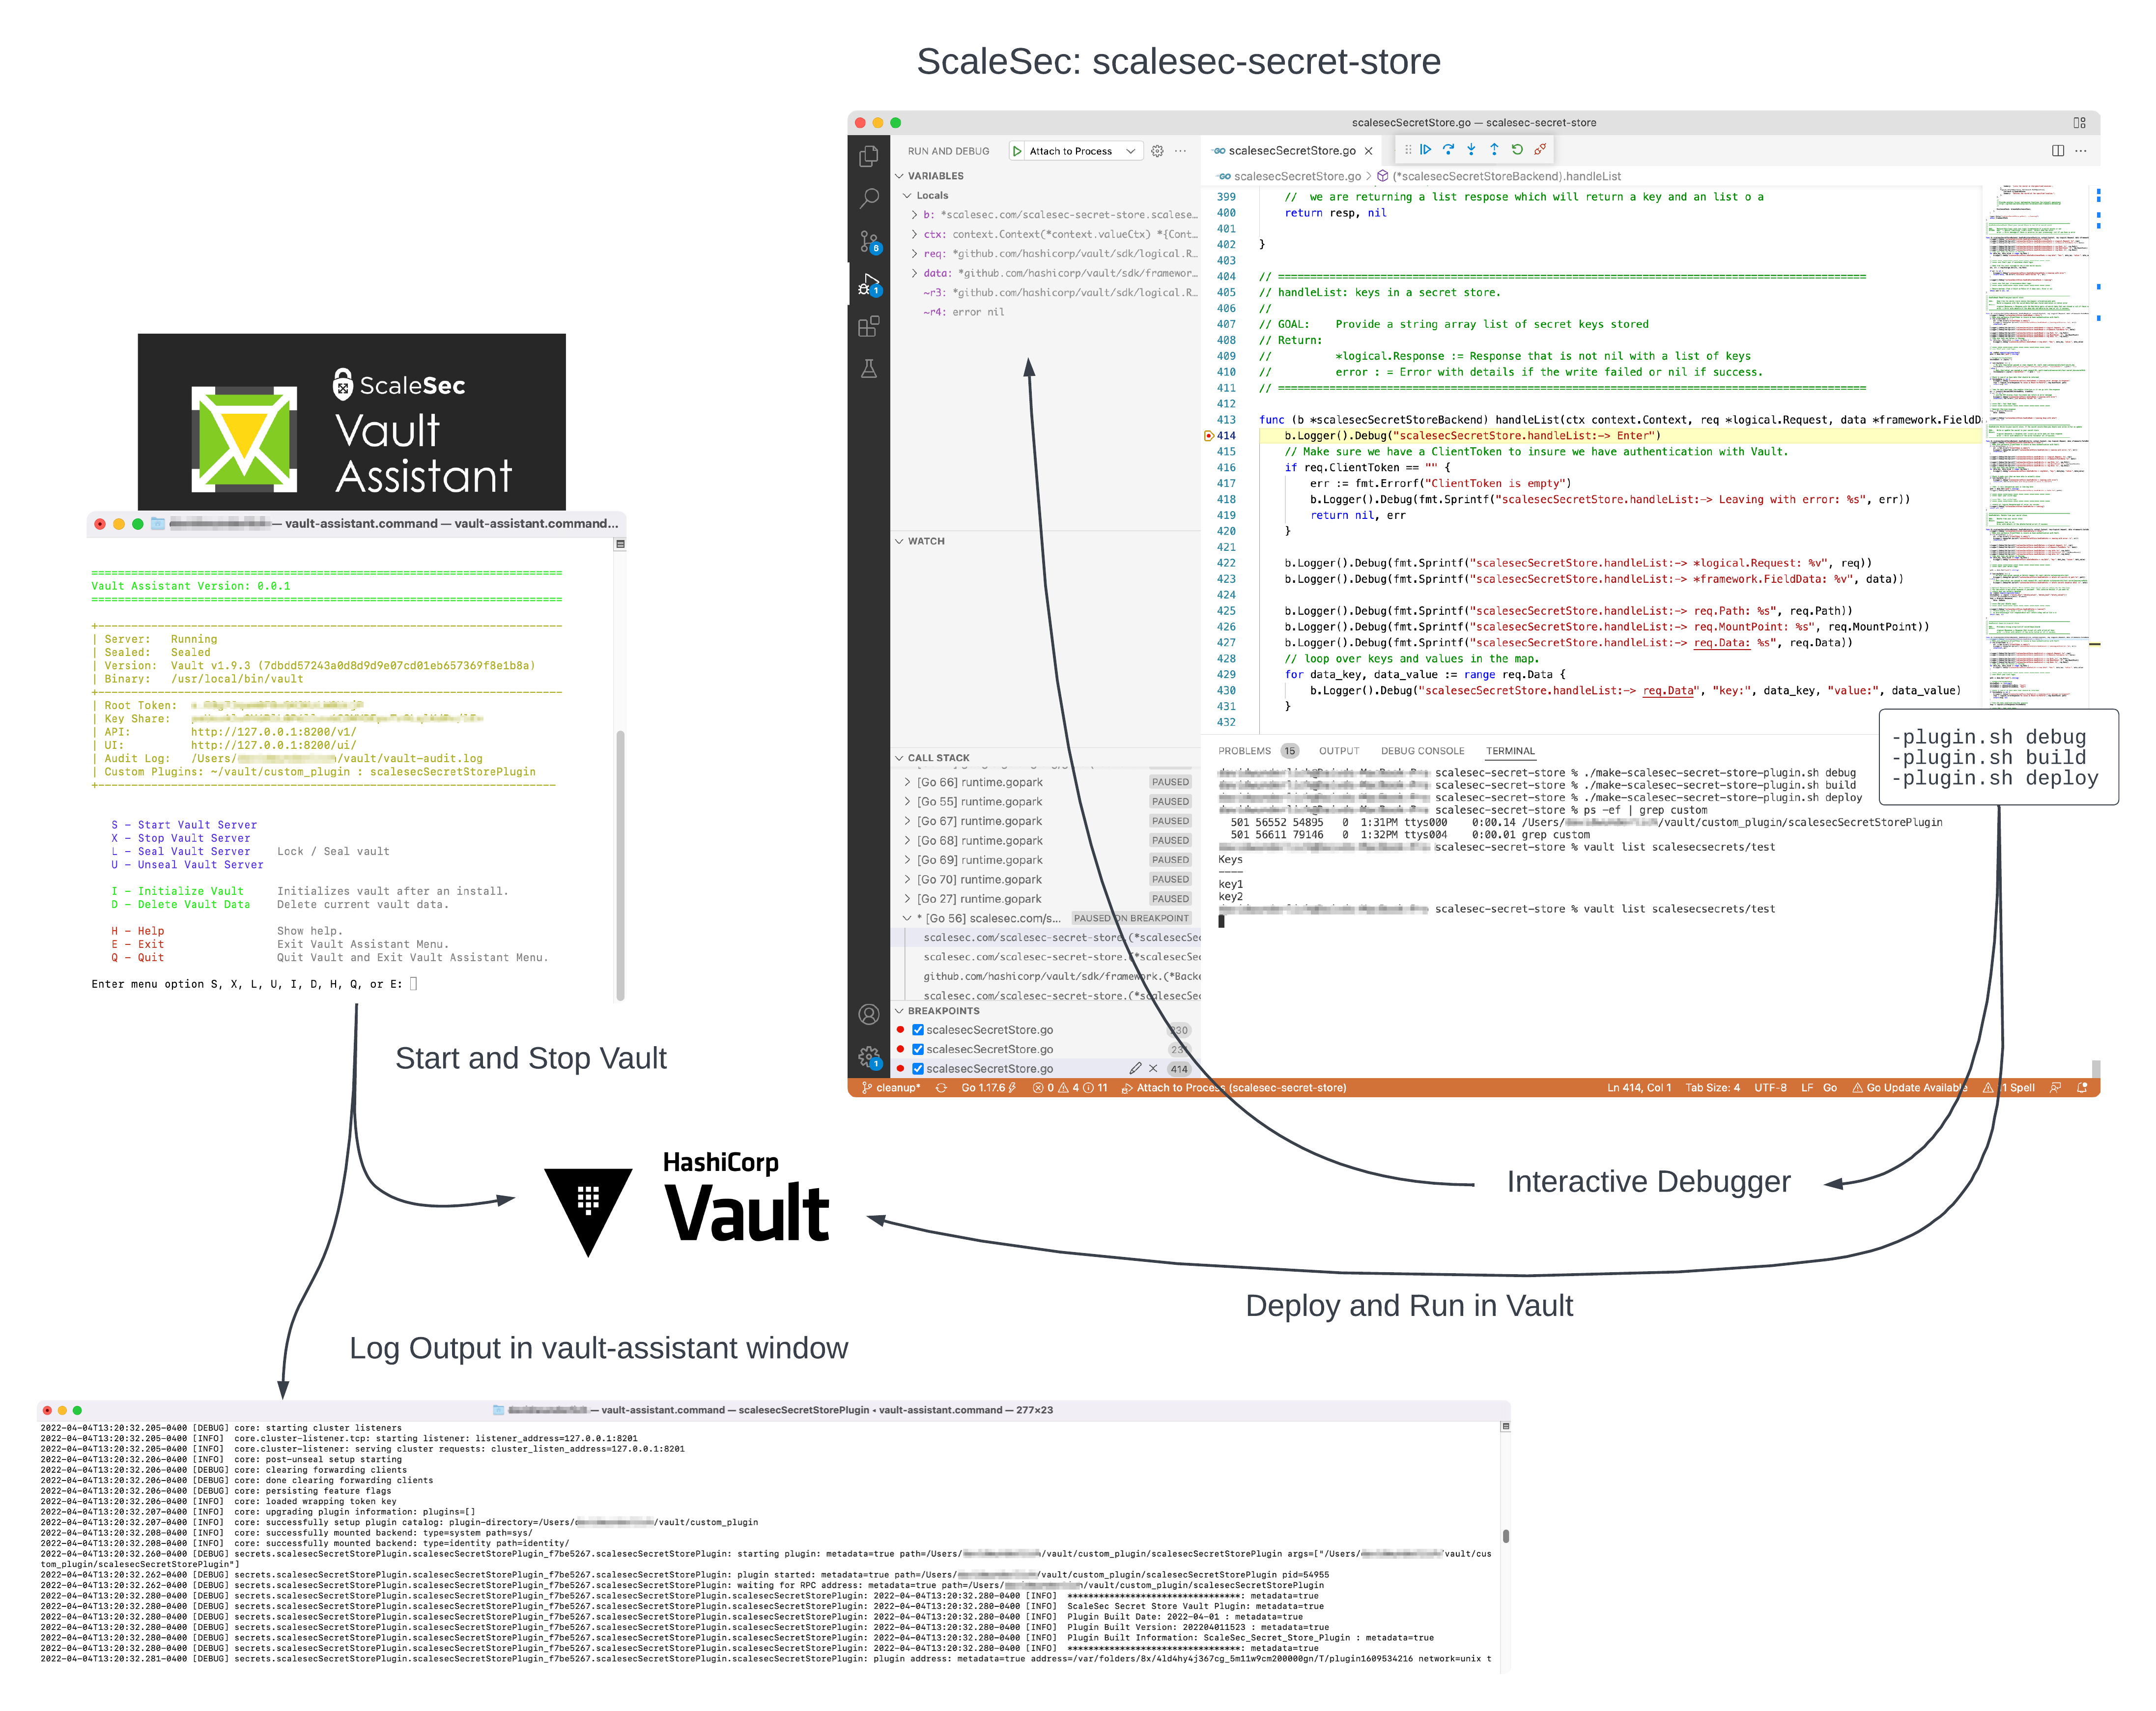
Task: Click Go 1.17.6 version in status bar
Action: (988, 1088)
